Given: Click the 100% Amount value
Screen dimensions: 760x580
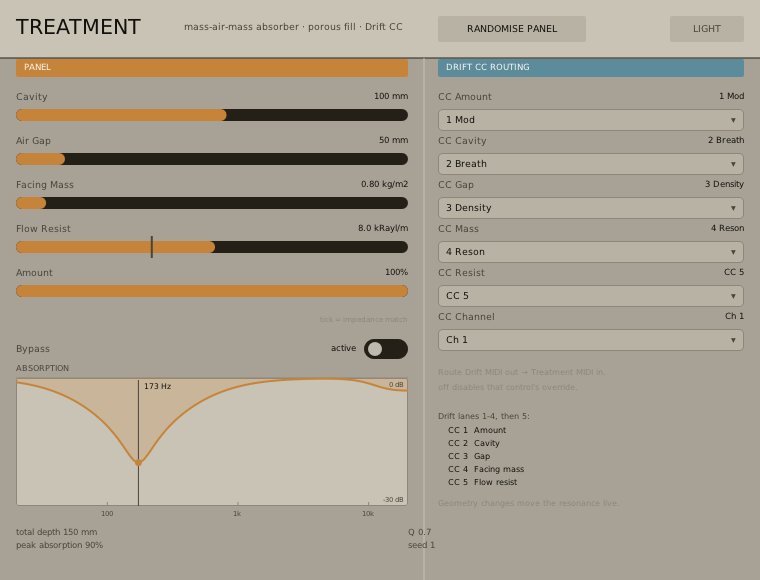Looking at the screenshot, I should [x=396, y=272].
